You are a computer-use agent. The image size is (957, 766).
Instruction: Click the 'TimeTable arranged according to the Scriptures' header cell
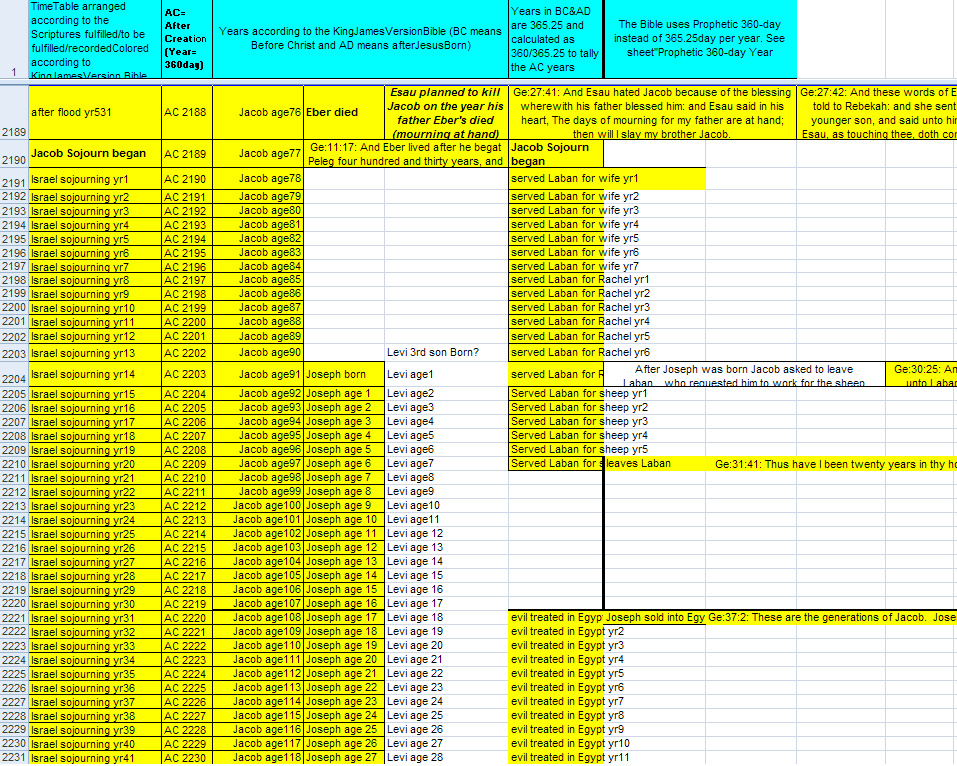pos(95,39)
